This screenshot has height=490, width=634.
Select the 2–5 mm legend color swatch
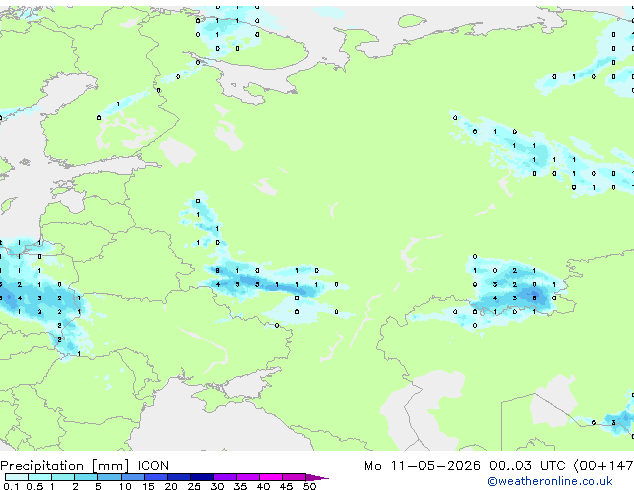(86, 477)
